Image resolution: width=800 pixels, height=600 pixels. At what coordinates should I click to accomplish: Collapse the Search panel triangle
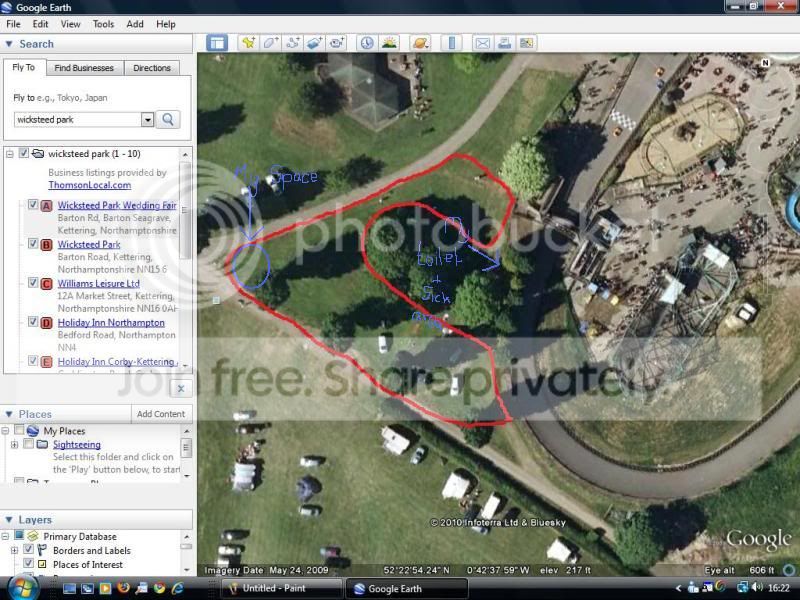(9, 44)
